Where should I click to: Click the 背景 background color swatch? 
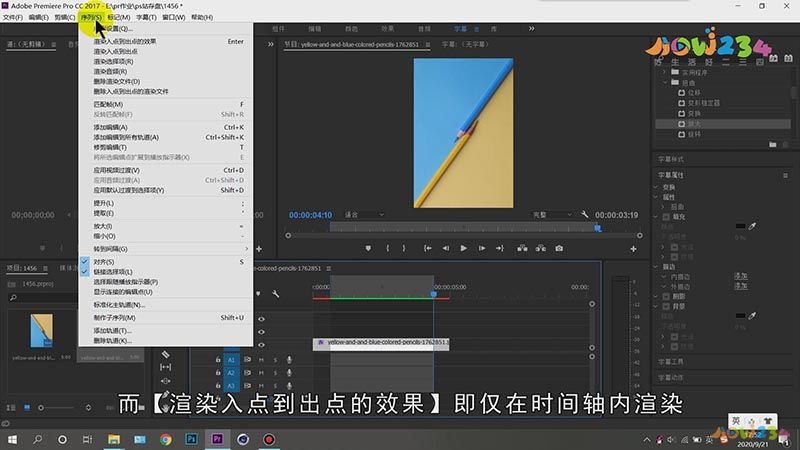pyautogui.click(x=740, y=316)
